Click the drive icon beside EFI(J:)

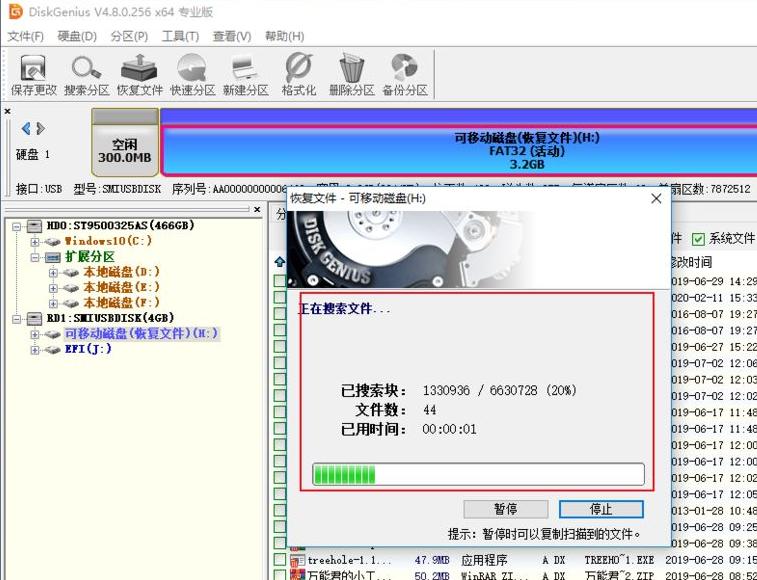52,350
